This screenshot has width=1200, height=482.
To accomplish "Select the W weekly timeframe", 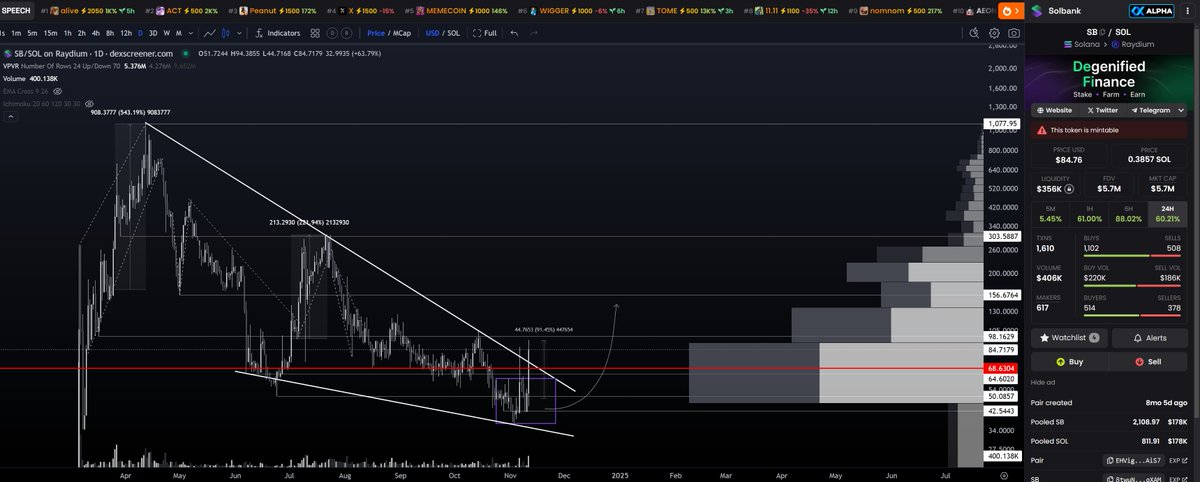I will coord(167,33).
